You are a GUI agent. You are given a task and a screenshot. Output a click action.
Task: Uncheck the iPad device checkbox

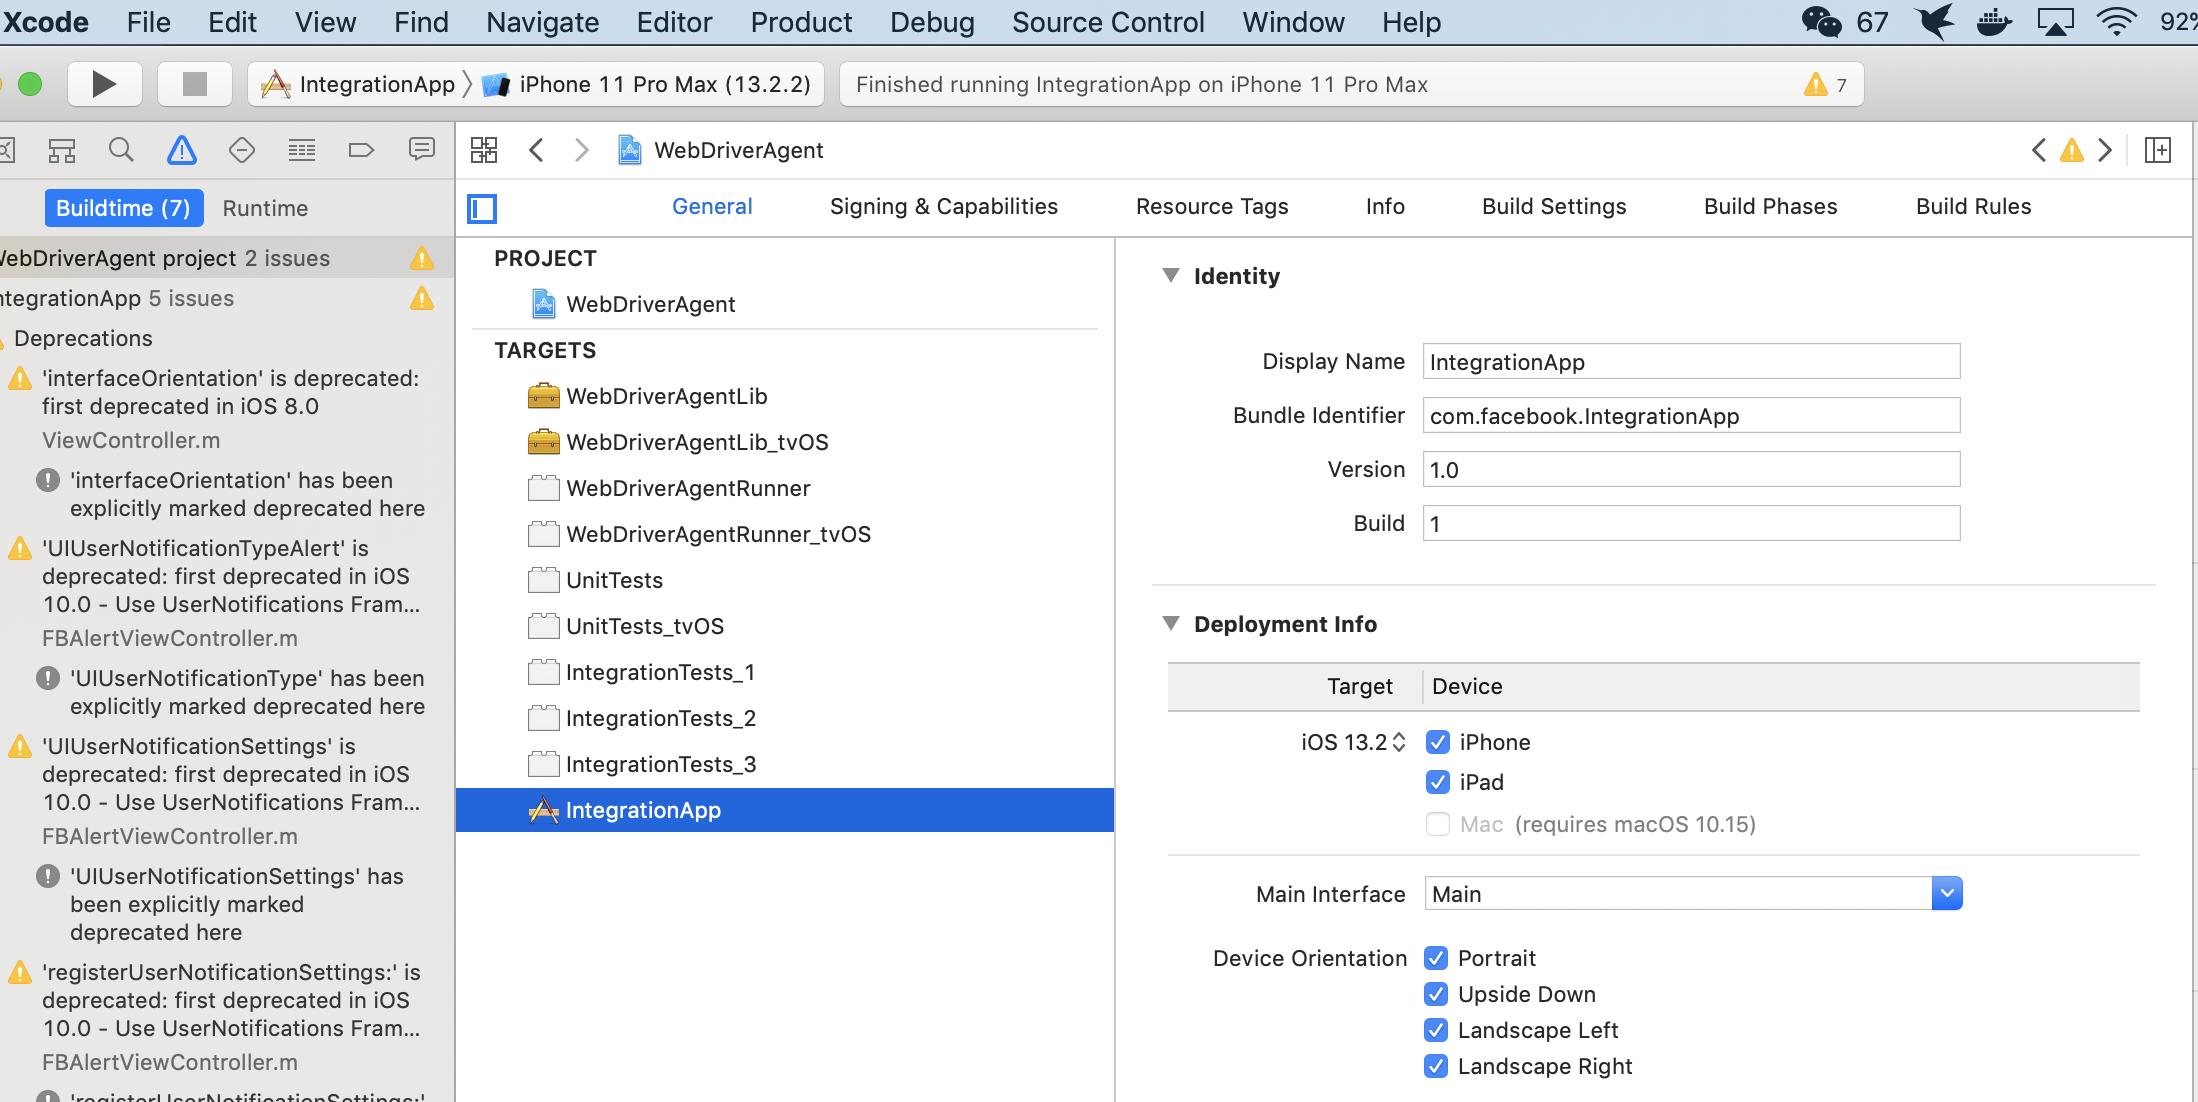(1438, 782)
